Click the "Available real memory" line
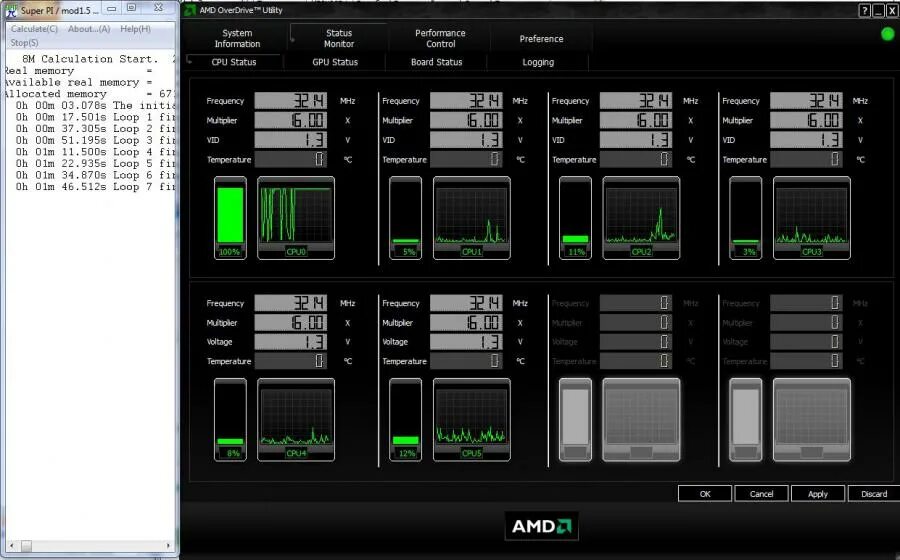 coord(78,82)
